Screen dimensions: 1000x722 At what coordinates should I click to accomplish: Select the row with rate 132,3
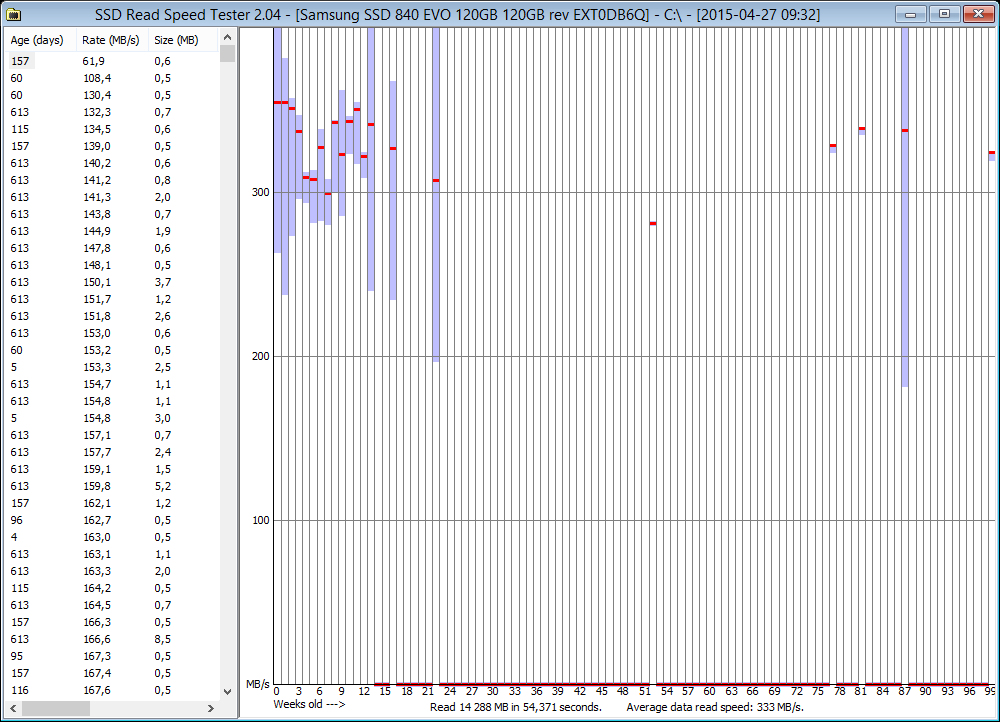coord(112,112)
